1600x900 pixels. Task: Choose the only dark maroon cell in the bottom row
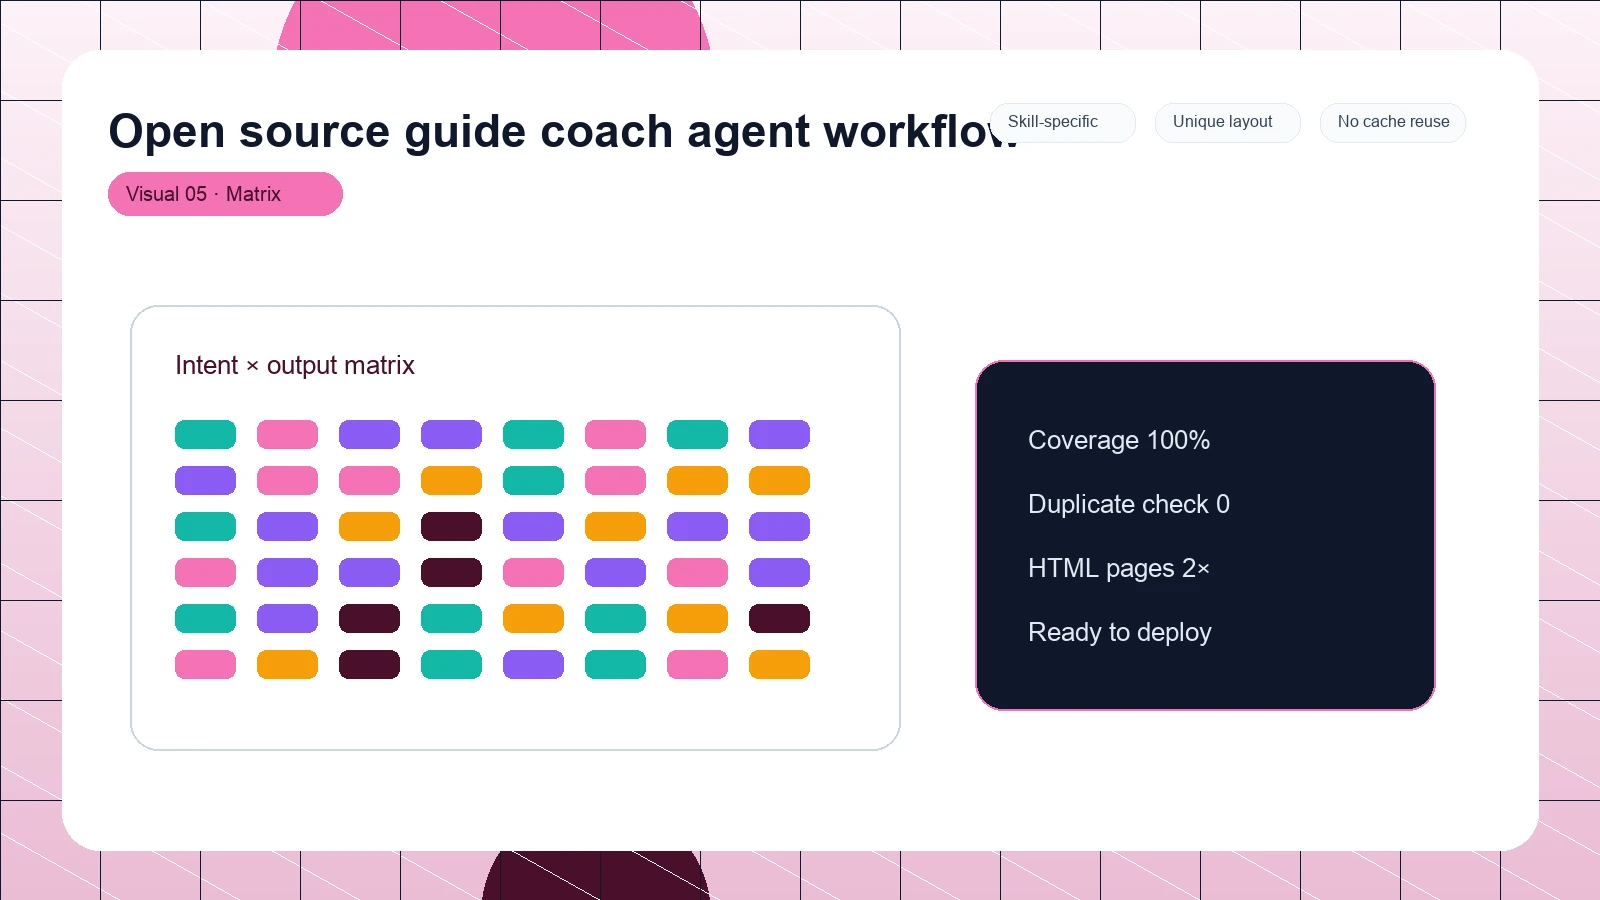click(369, 665)
